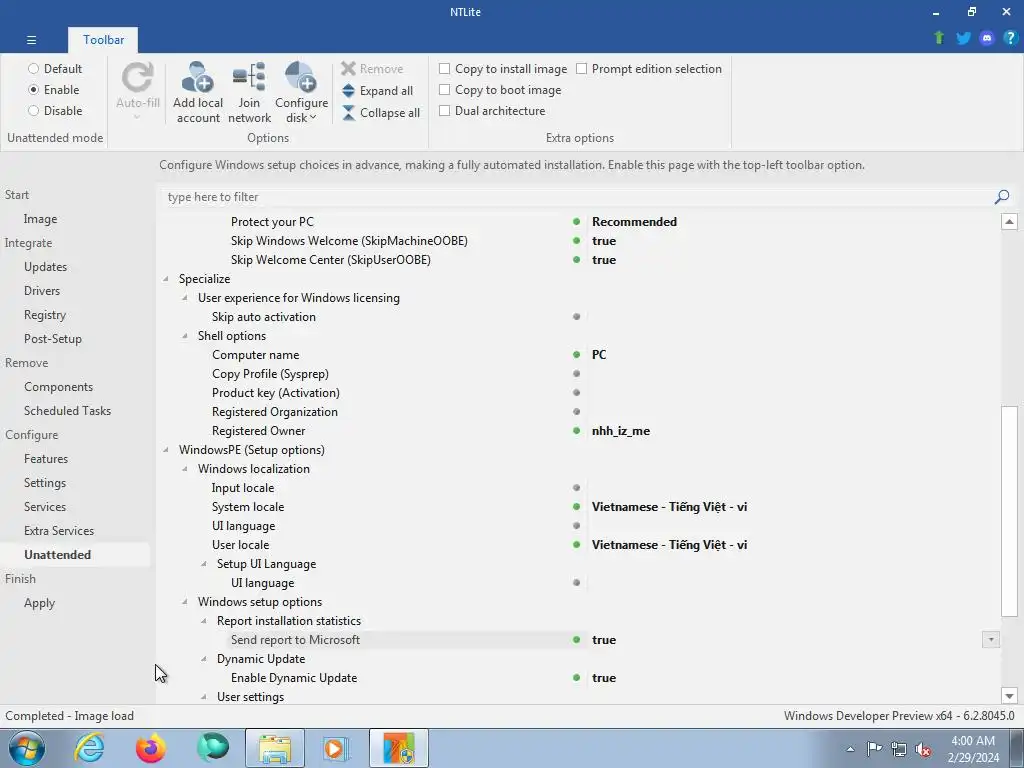Select the Default unattended mode radio
Screen dimensions: 1024x768
pos(33,69)
